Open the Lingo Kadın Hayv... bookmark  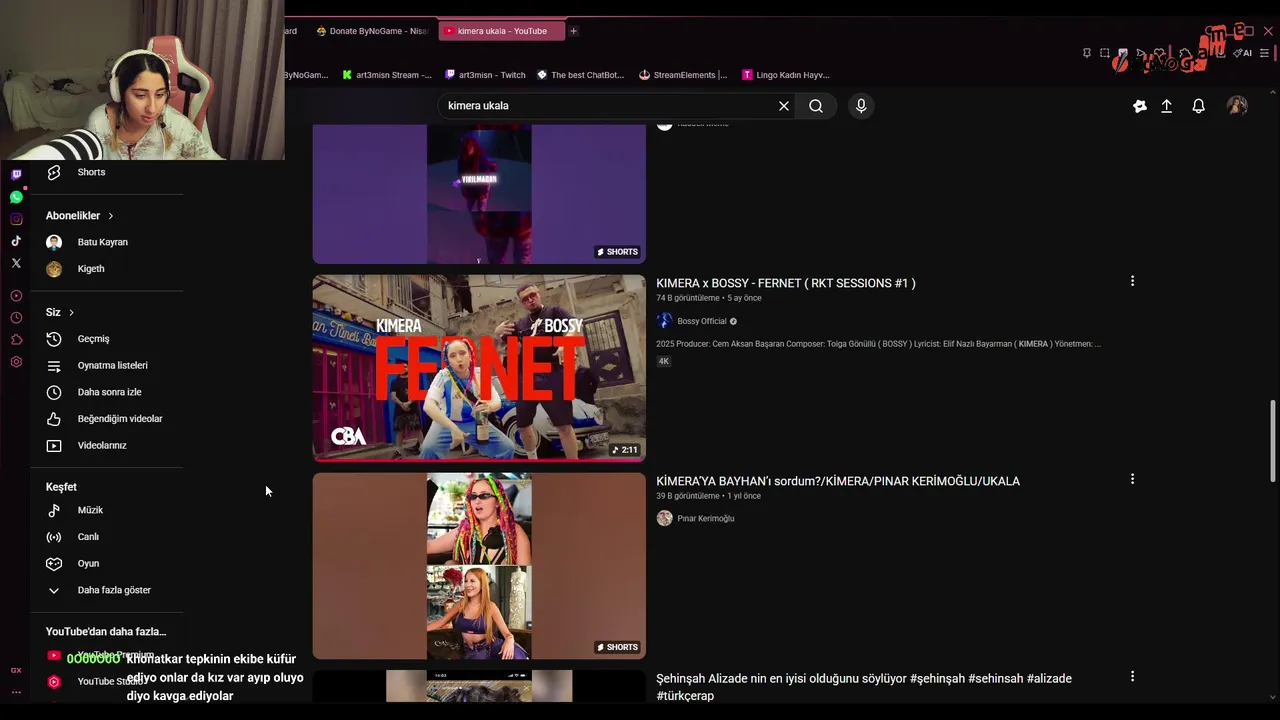(786, 75)
